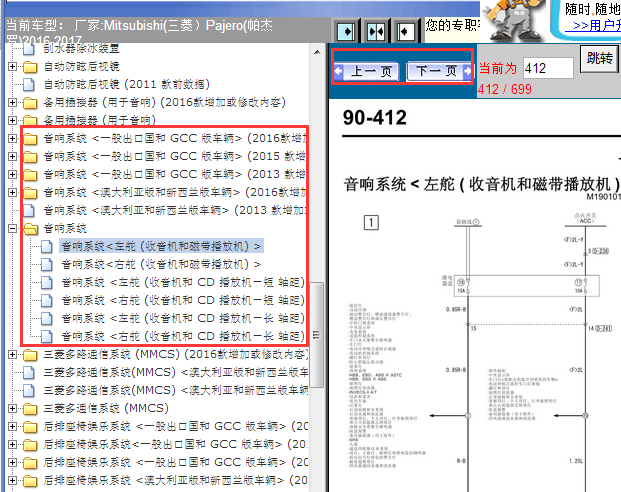Select 三菱多路通信系统 (MMCS) (2016款增加或修改内容) label
621x492 pixels.
[x=176, y=355]
